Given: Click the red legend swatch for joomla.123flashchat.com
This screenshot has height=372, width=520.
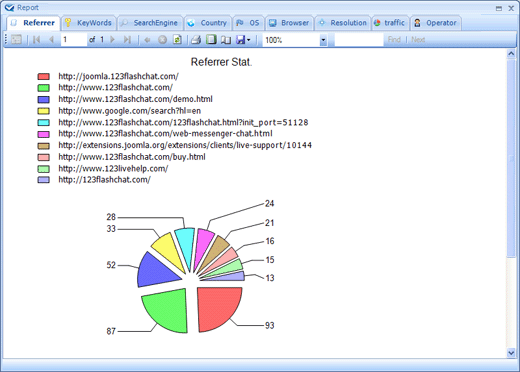Looking at the screenshot, I should (44, 77).
